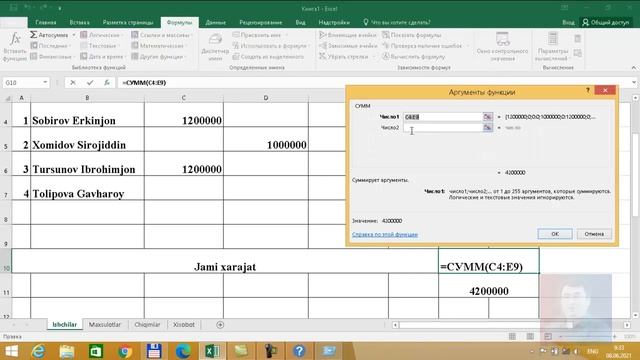This screenshot has height=360, width=640.
Task: Open the Page Layout ribbon tab
Action: tap(128, 22)
